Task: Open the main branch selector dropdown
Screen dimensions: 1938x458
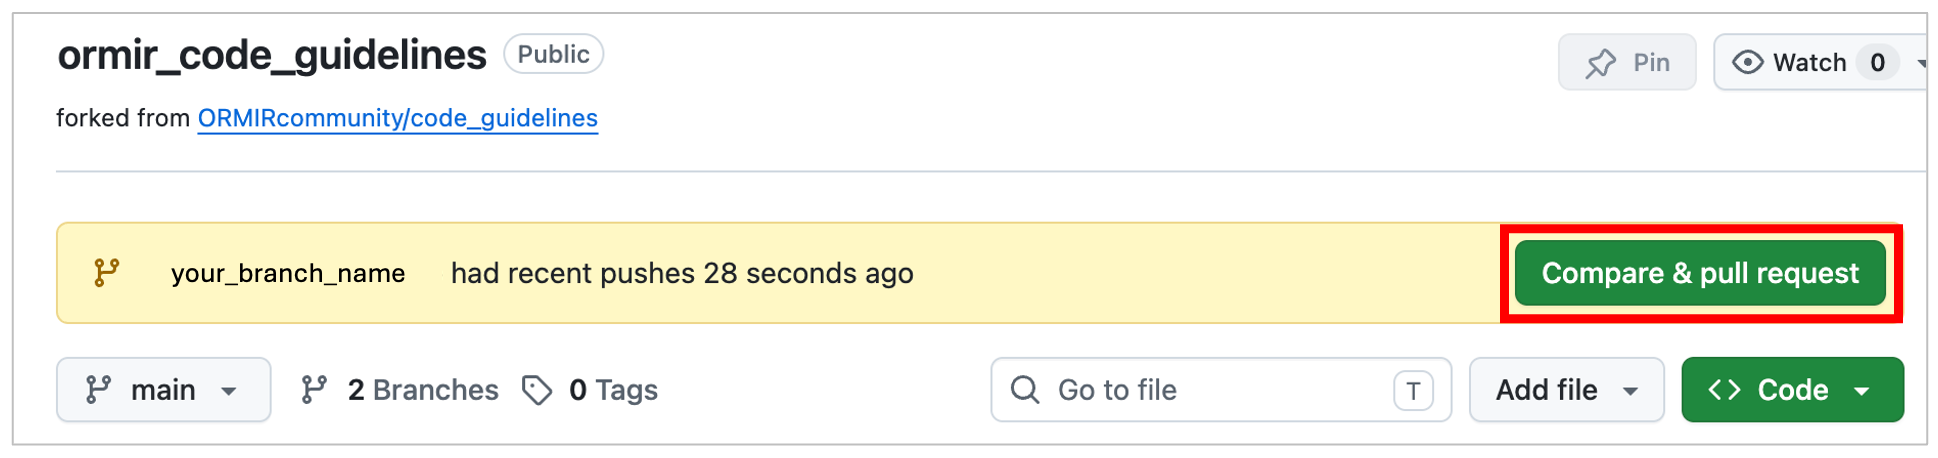Action: click(x=164, y=390)
